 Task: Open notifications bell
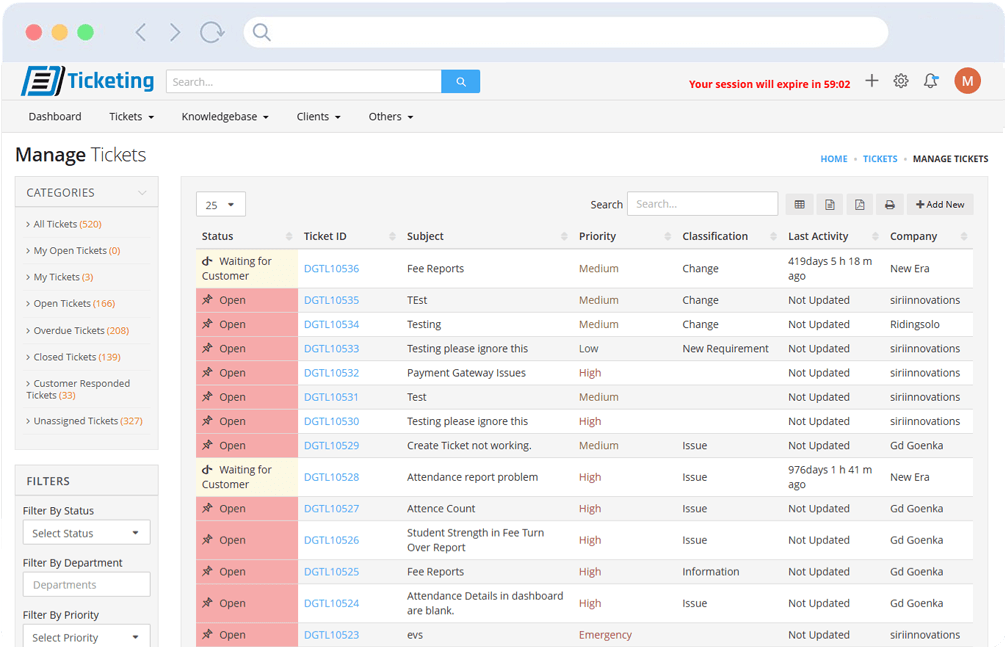pos(931,81)
